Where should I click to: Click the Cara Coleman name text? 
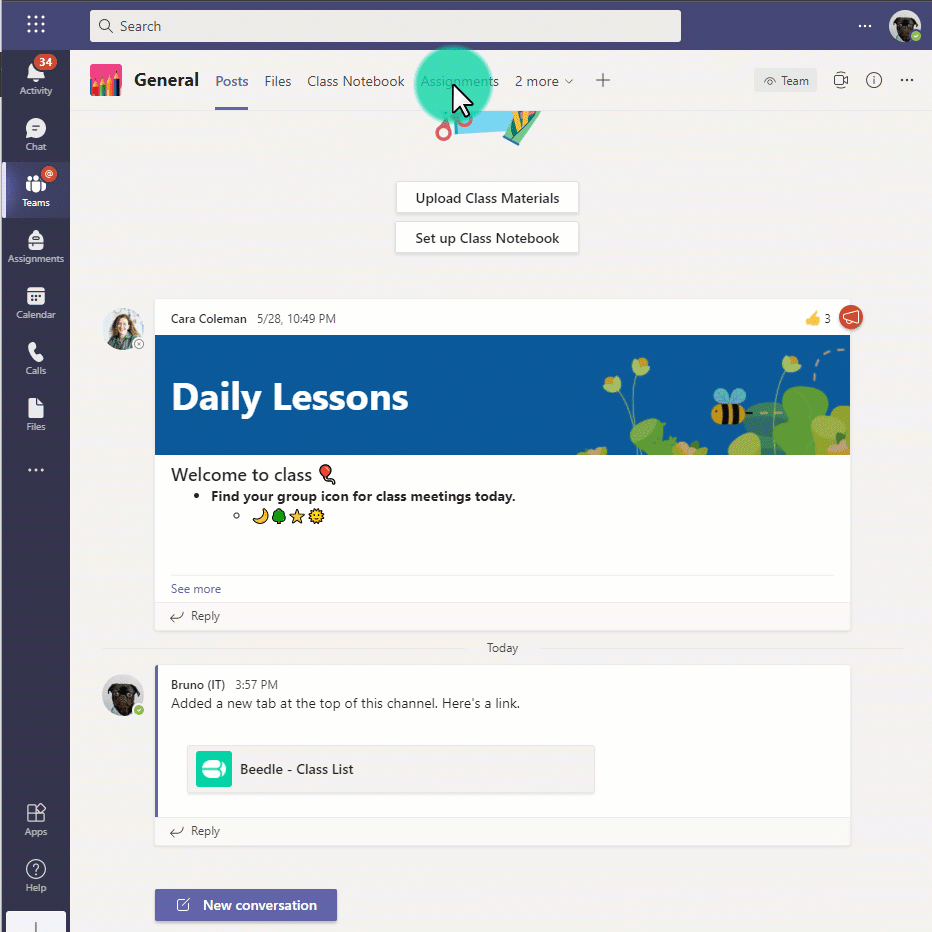[209, 319]
